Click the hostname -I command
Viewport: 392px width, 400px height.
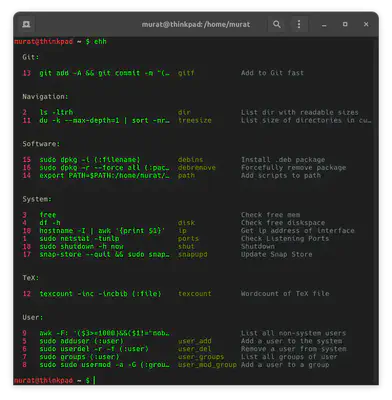click(102, 231)
